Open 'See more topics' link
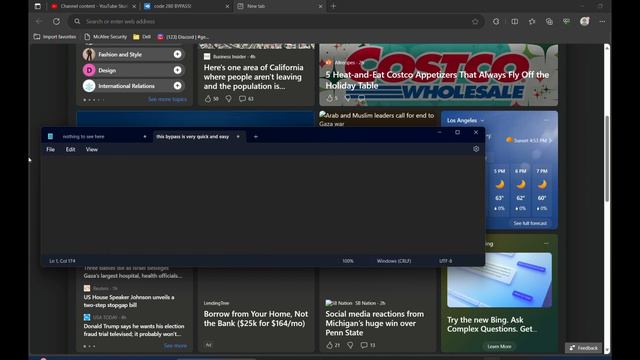 pos(167,99)
